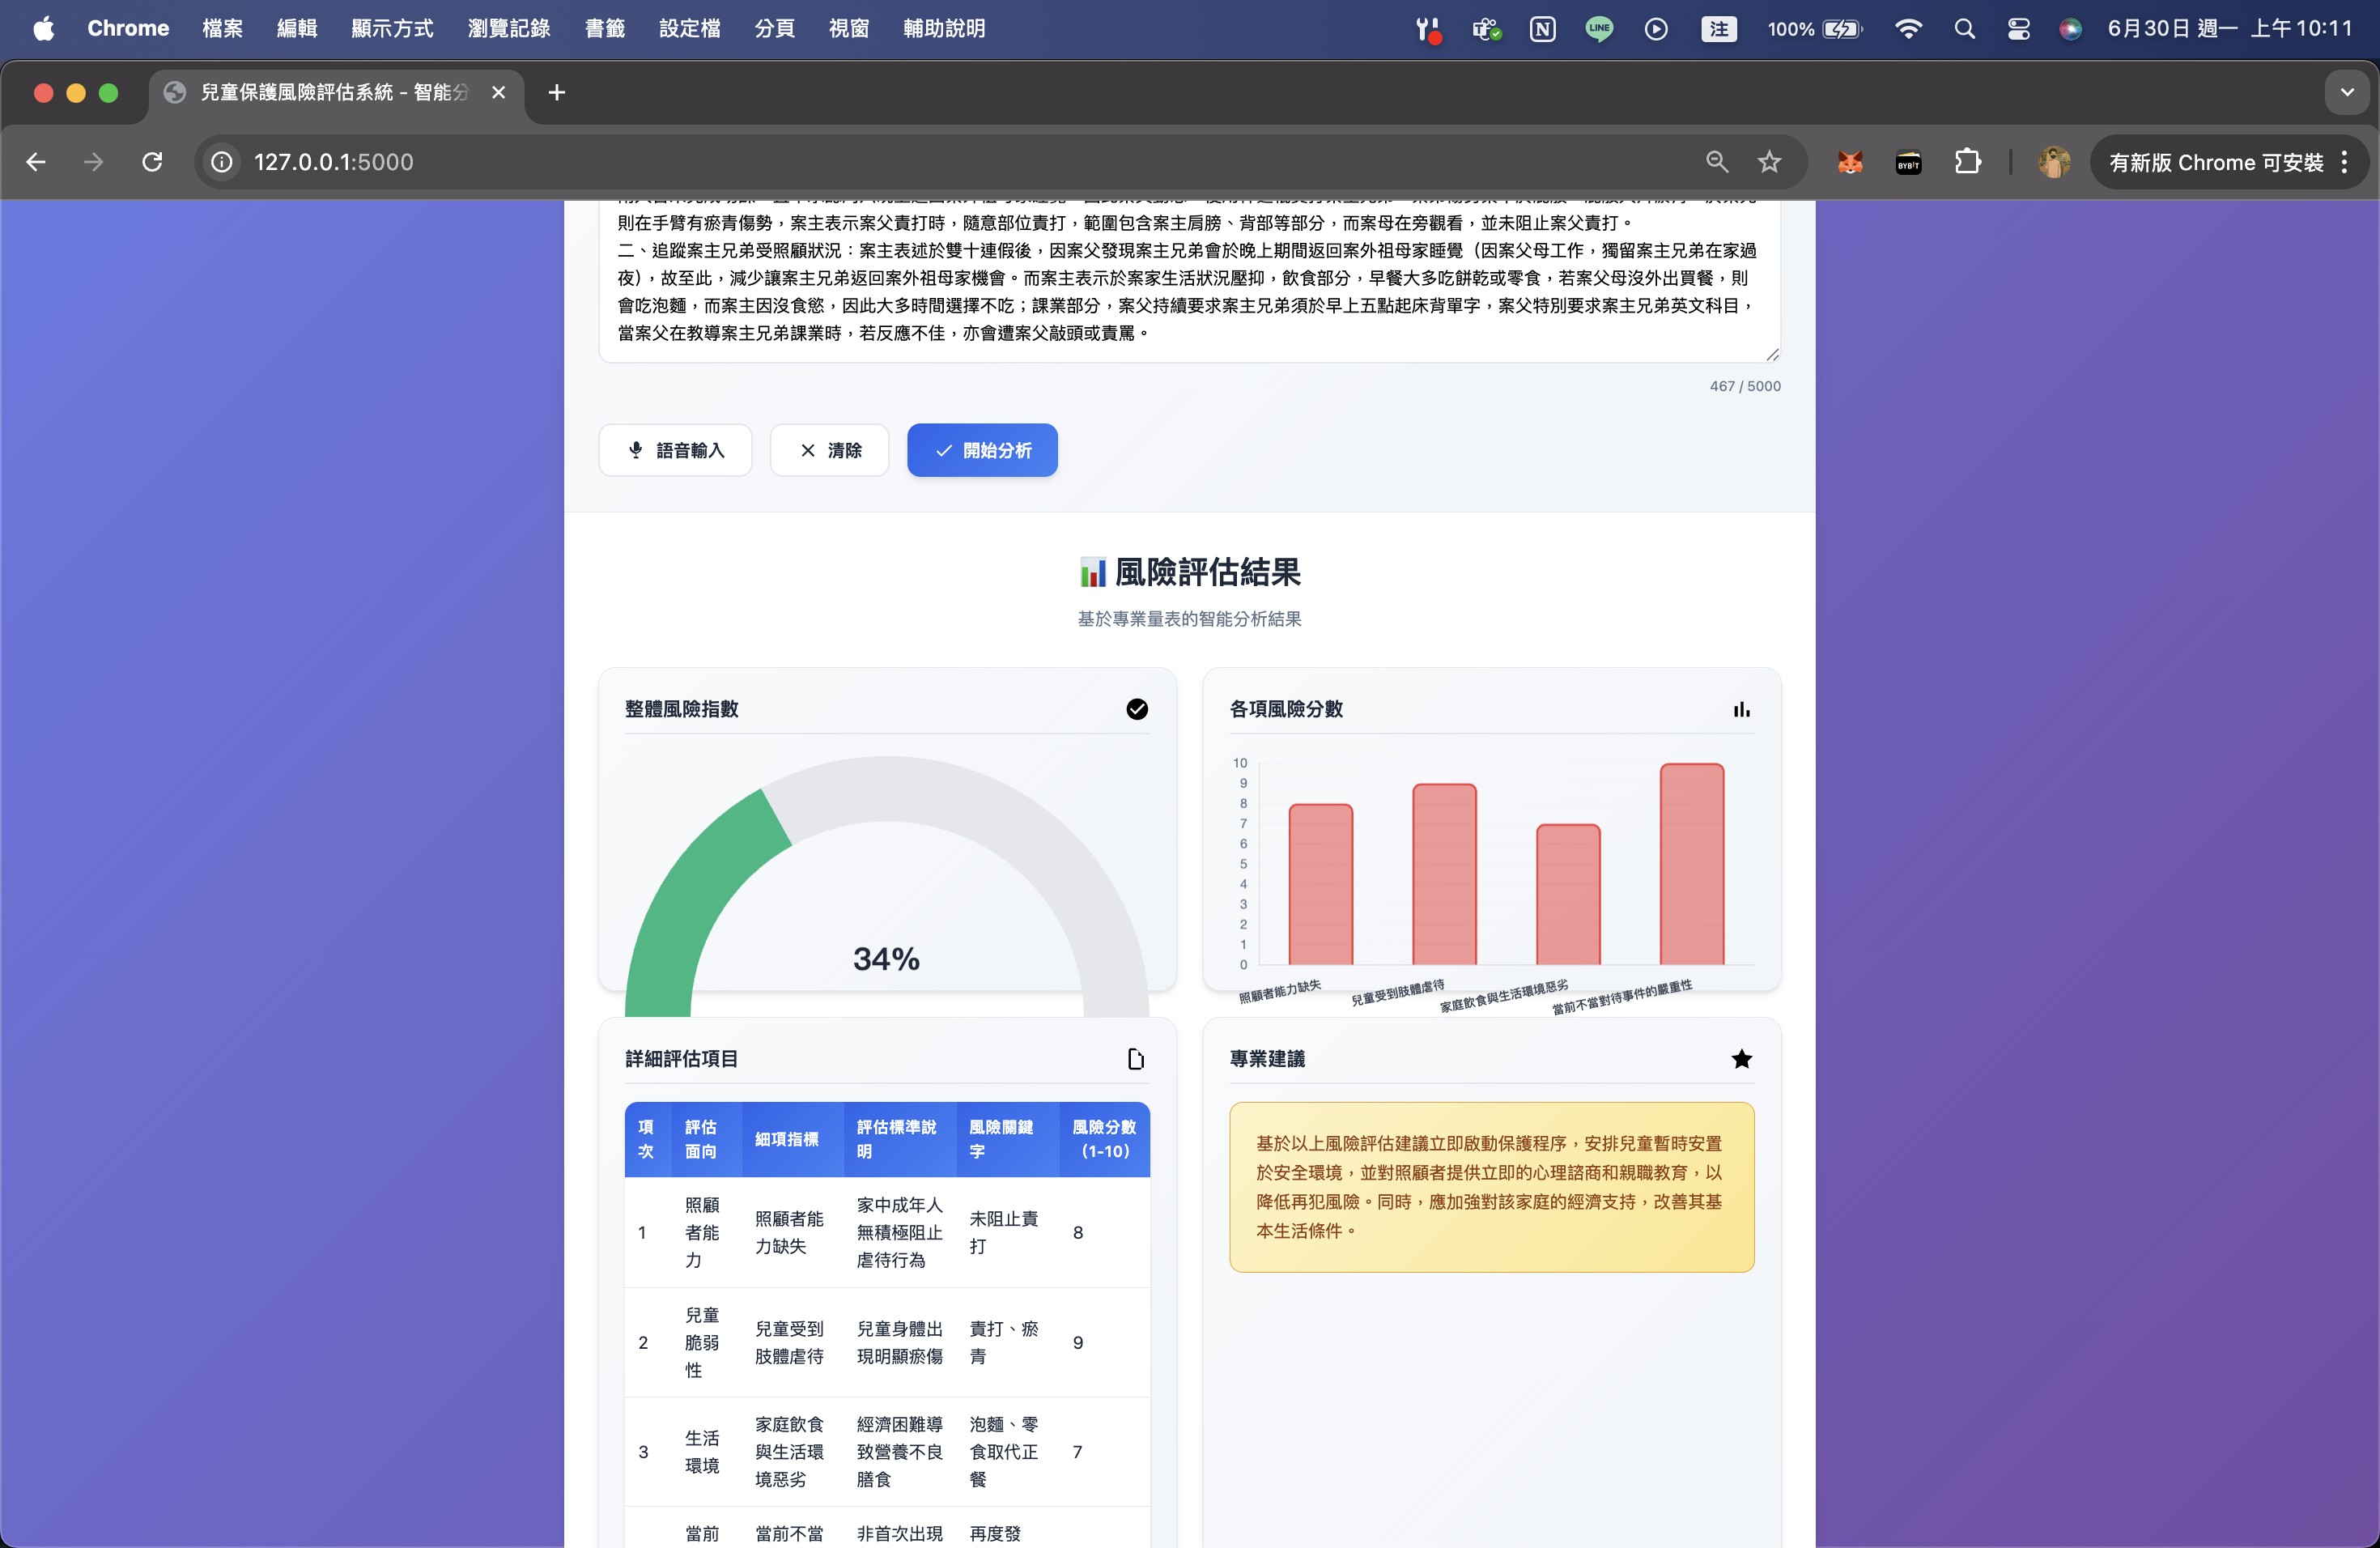Bookmark page with star icon in address bar
The image size is (2380, 1548).
[1769, 162]
